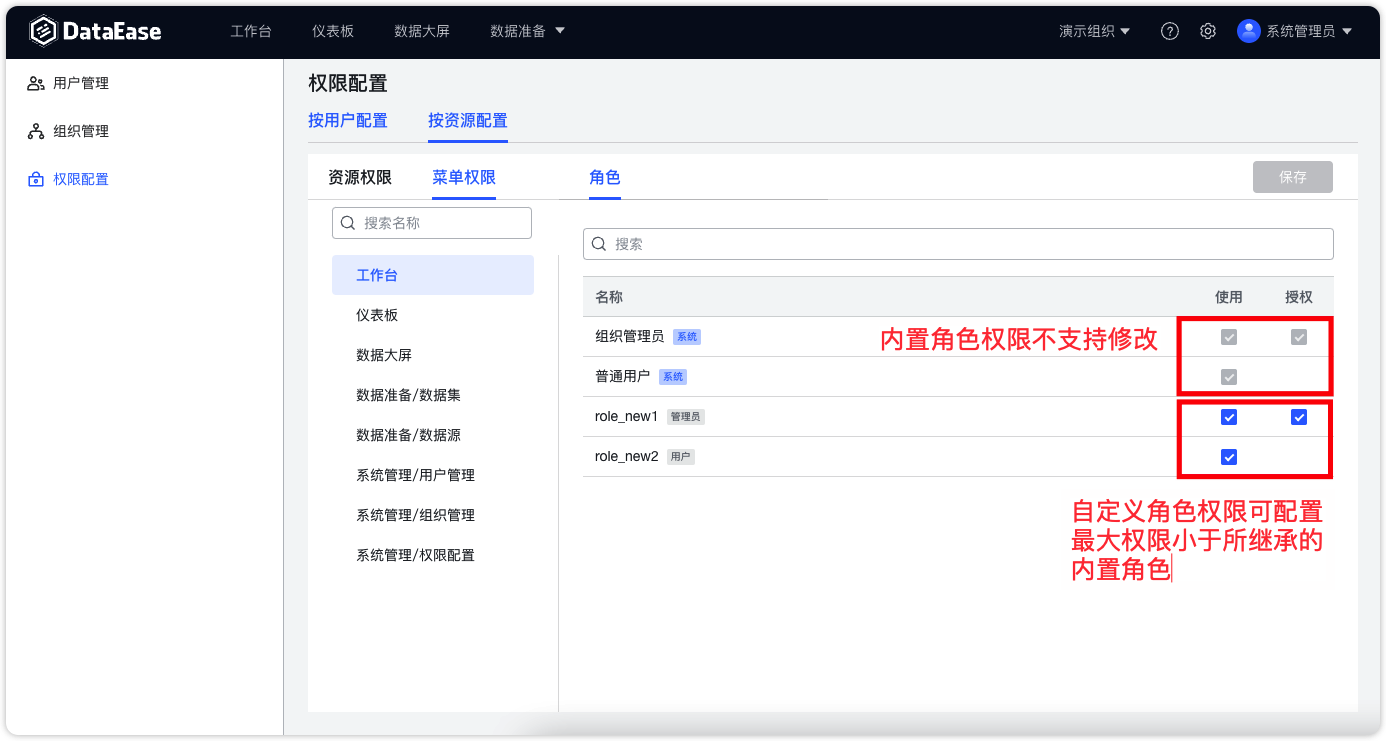Click the 用户管理 sidebar icon
The width and height of the screenshot is (1386, 741).
pyautogui.click(x=36, y=83)
